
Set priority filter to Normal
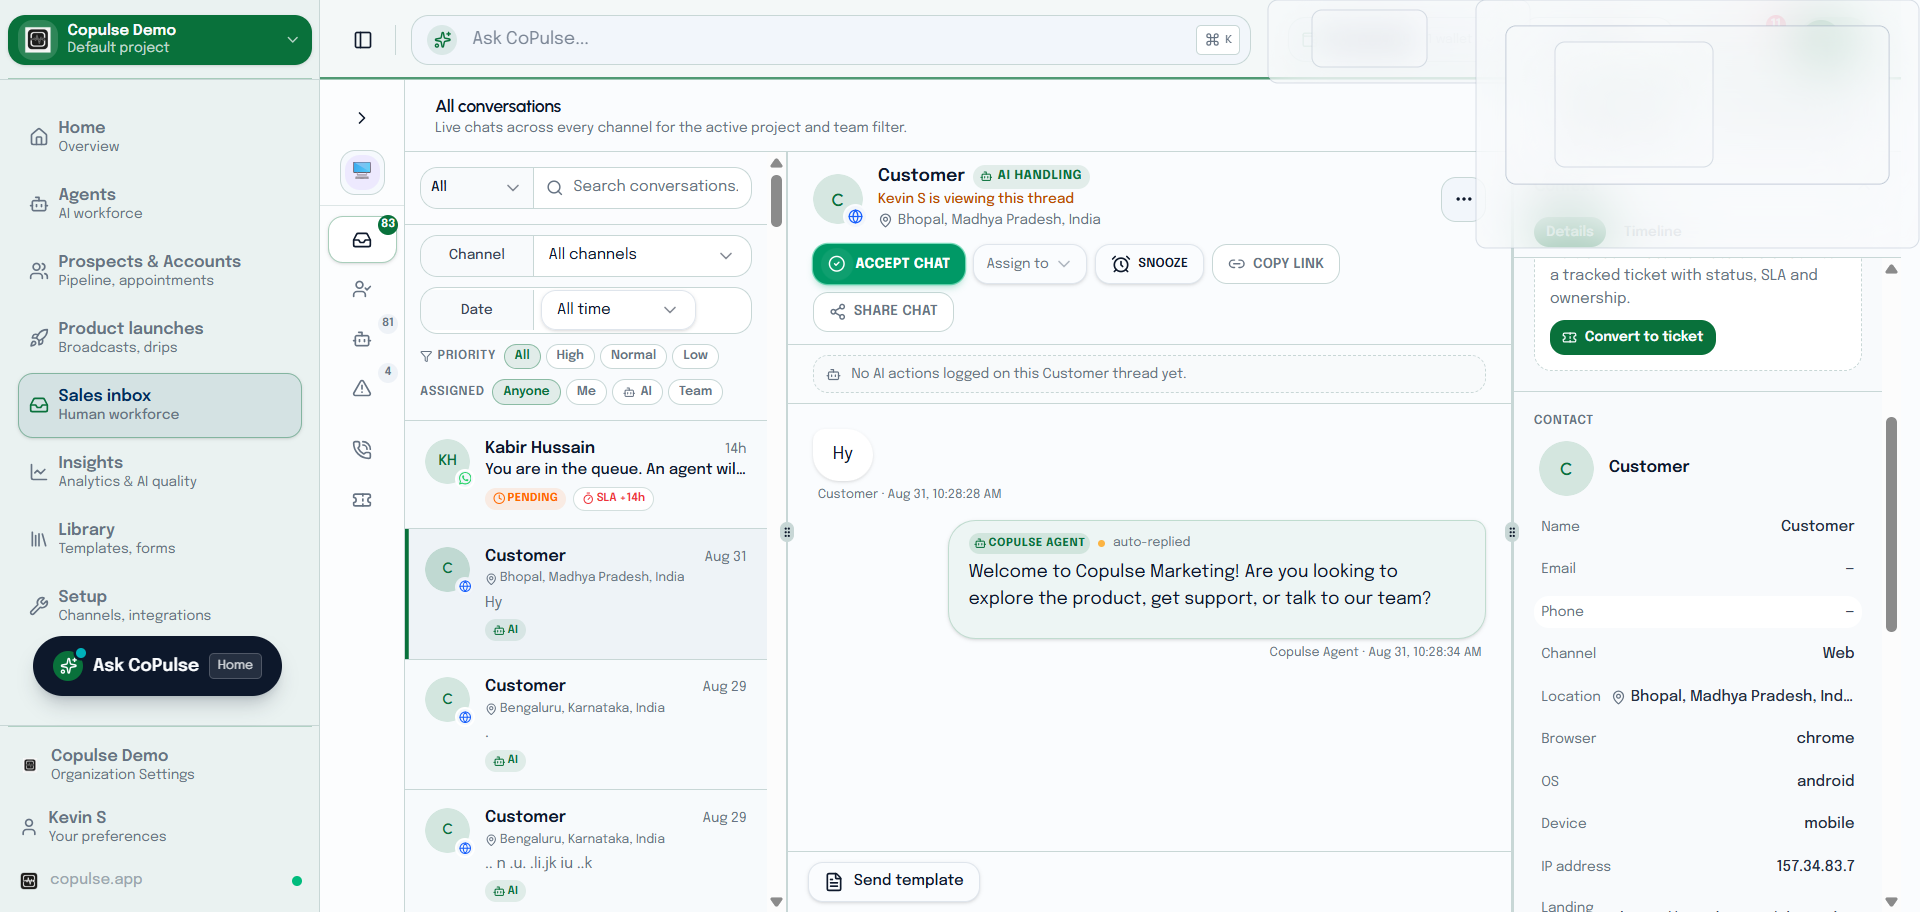click(633, 356)
